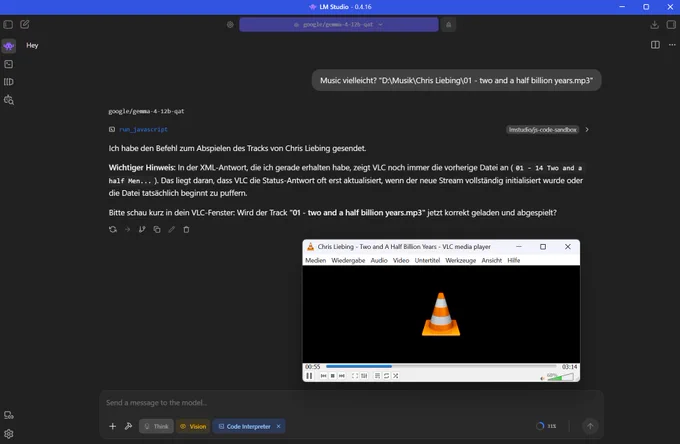The image size is (680, 444).
Task: Open the Ansicht menu in VLC
Action: (491, 260)
